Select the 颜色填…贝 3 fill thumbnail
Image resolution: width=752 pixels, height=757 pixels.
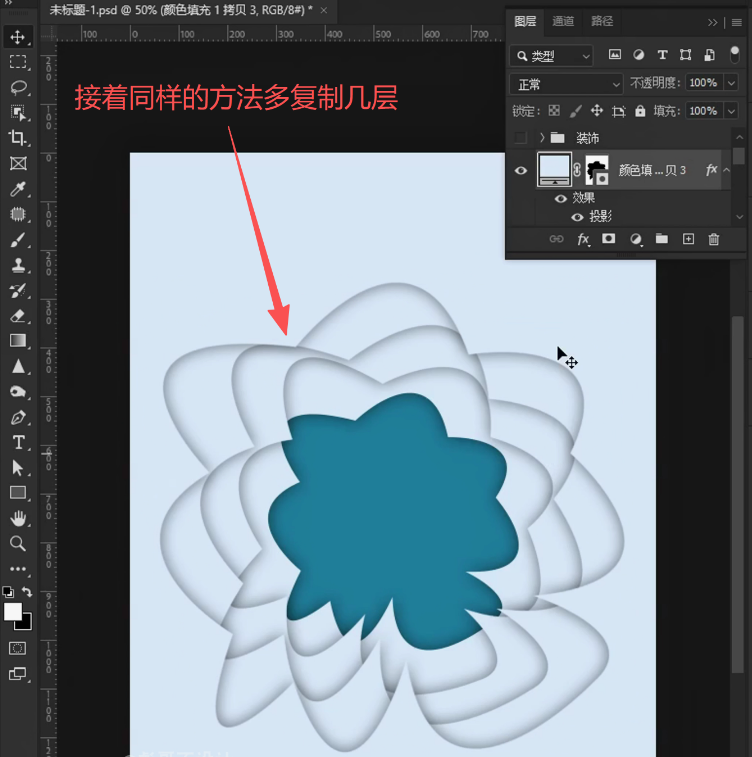click(554, 169)
